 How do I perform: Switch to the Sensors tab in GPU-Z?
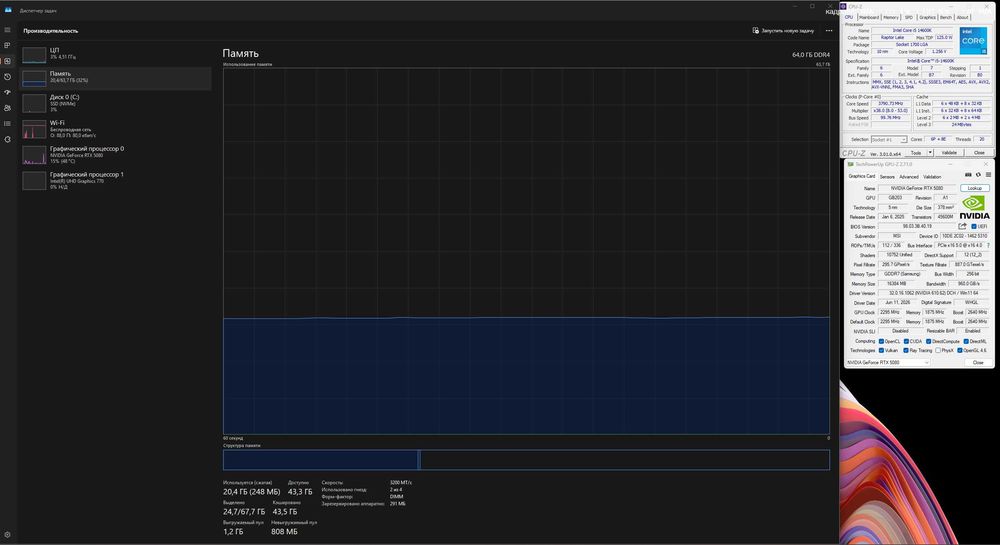coord(887,177)
